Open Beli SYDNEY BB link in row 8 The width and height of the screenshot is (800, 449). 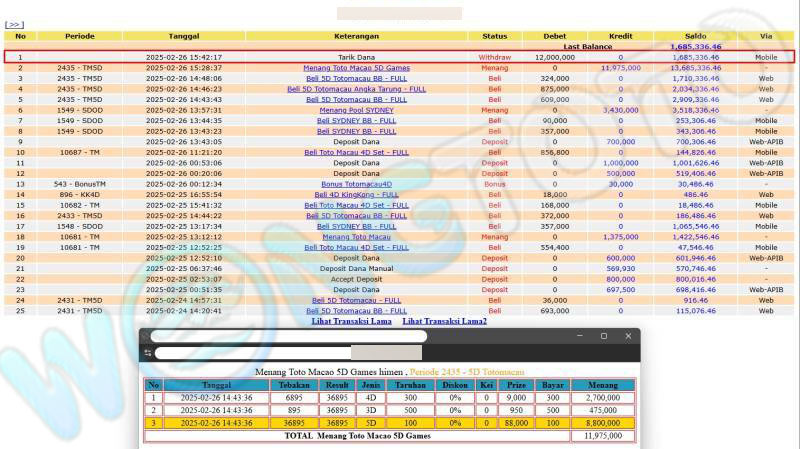(x=356, y=131)
